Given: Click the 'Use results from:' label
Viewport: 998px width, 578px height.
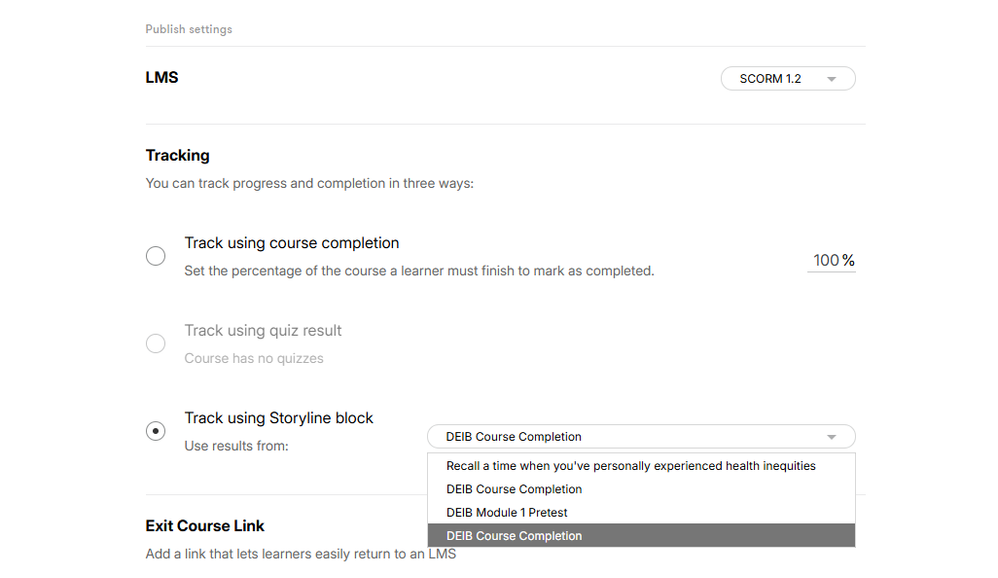Looking at the screenshot, I should (x=236, y=446).
